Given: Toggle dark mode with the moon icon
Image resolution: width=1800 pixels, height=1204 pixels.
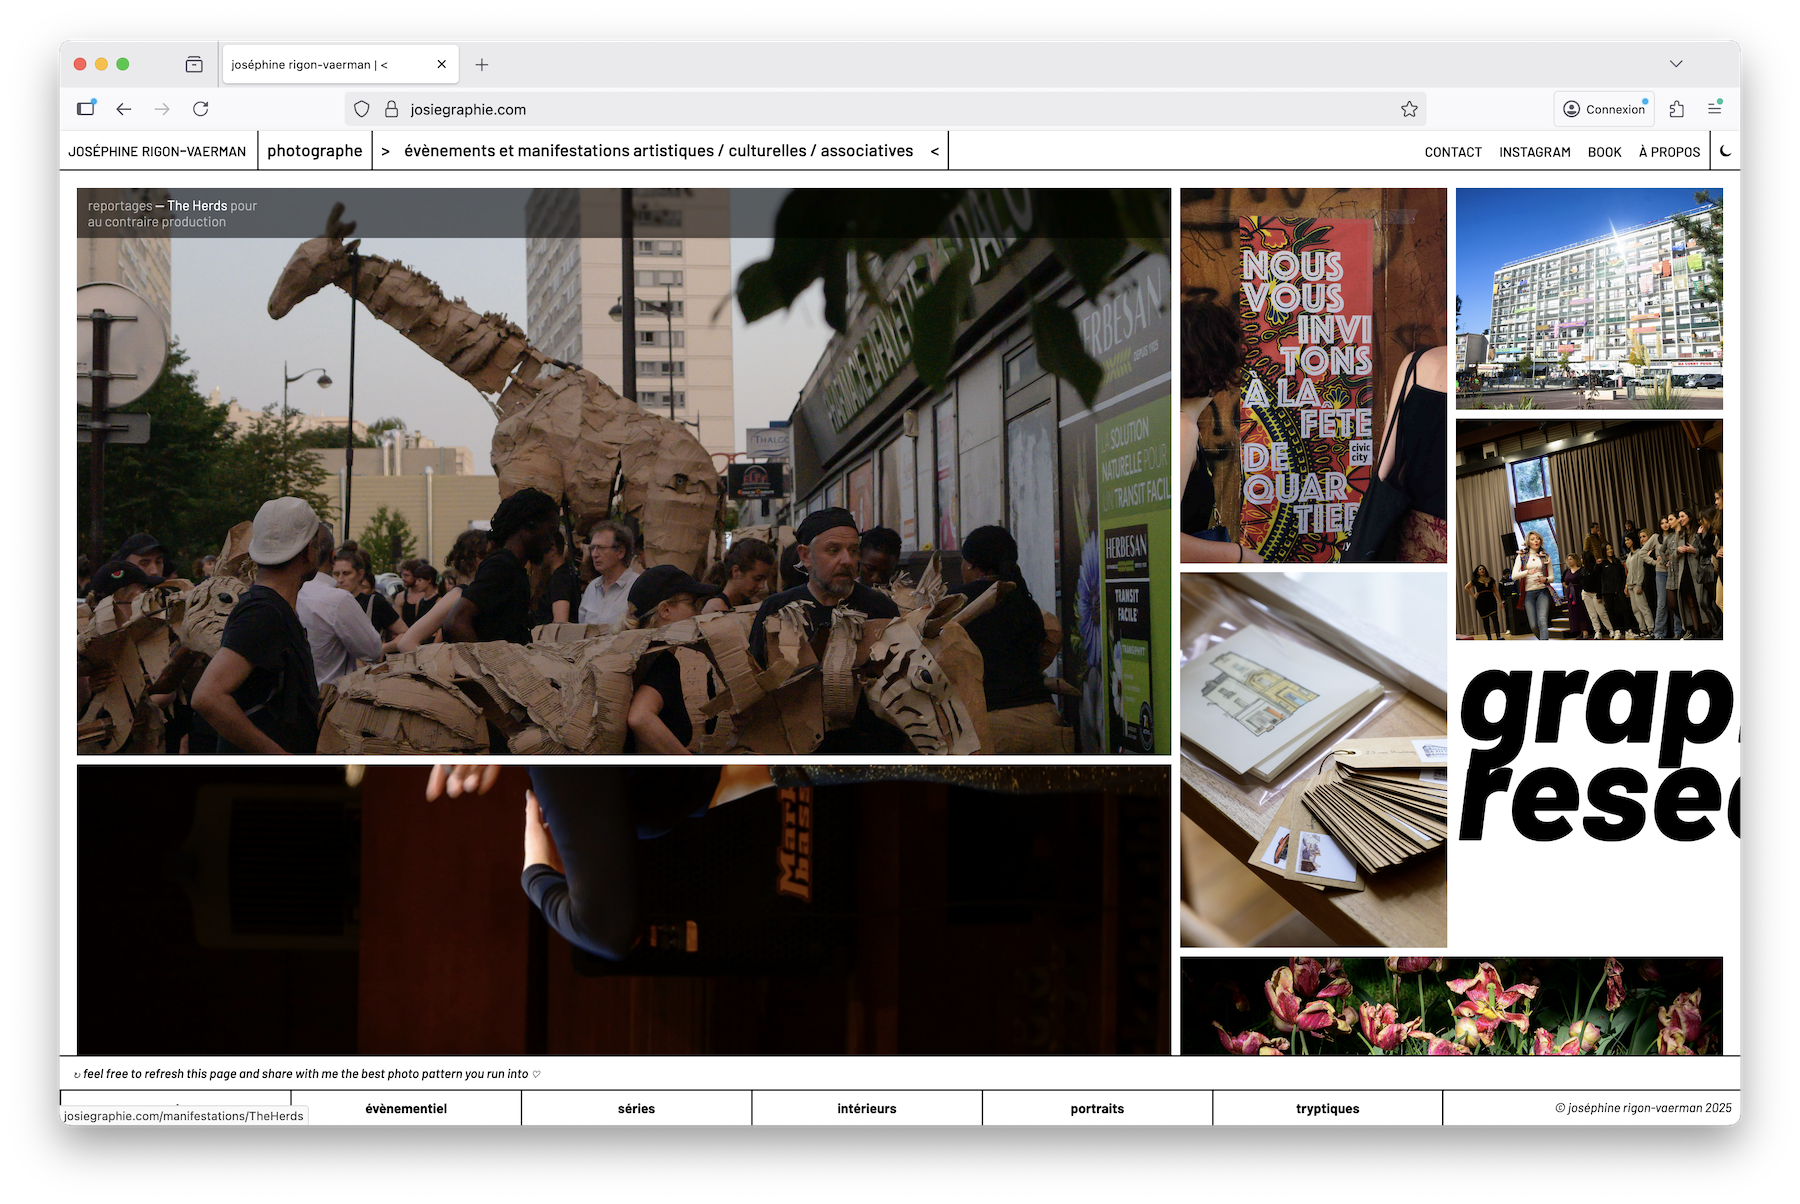Looking at the screenshot, I should [1725, 151].
